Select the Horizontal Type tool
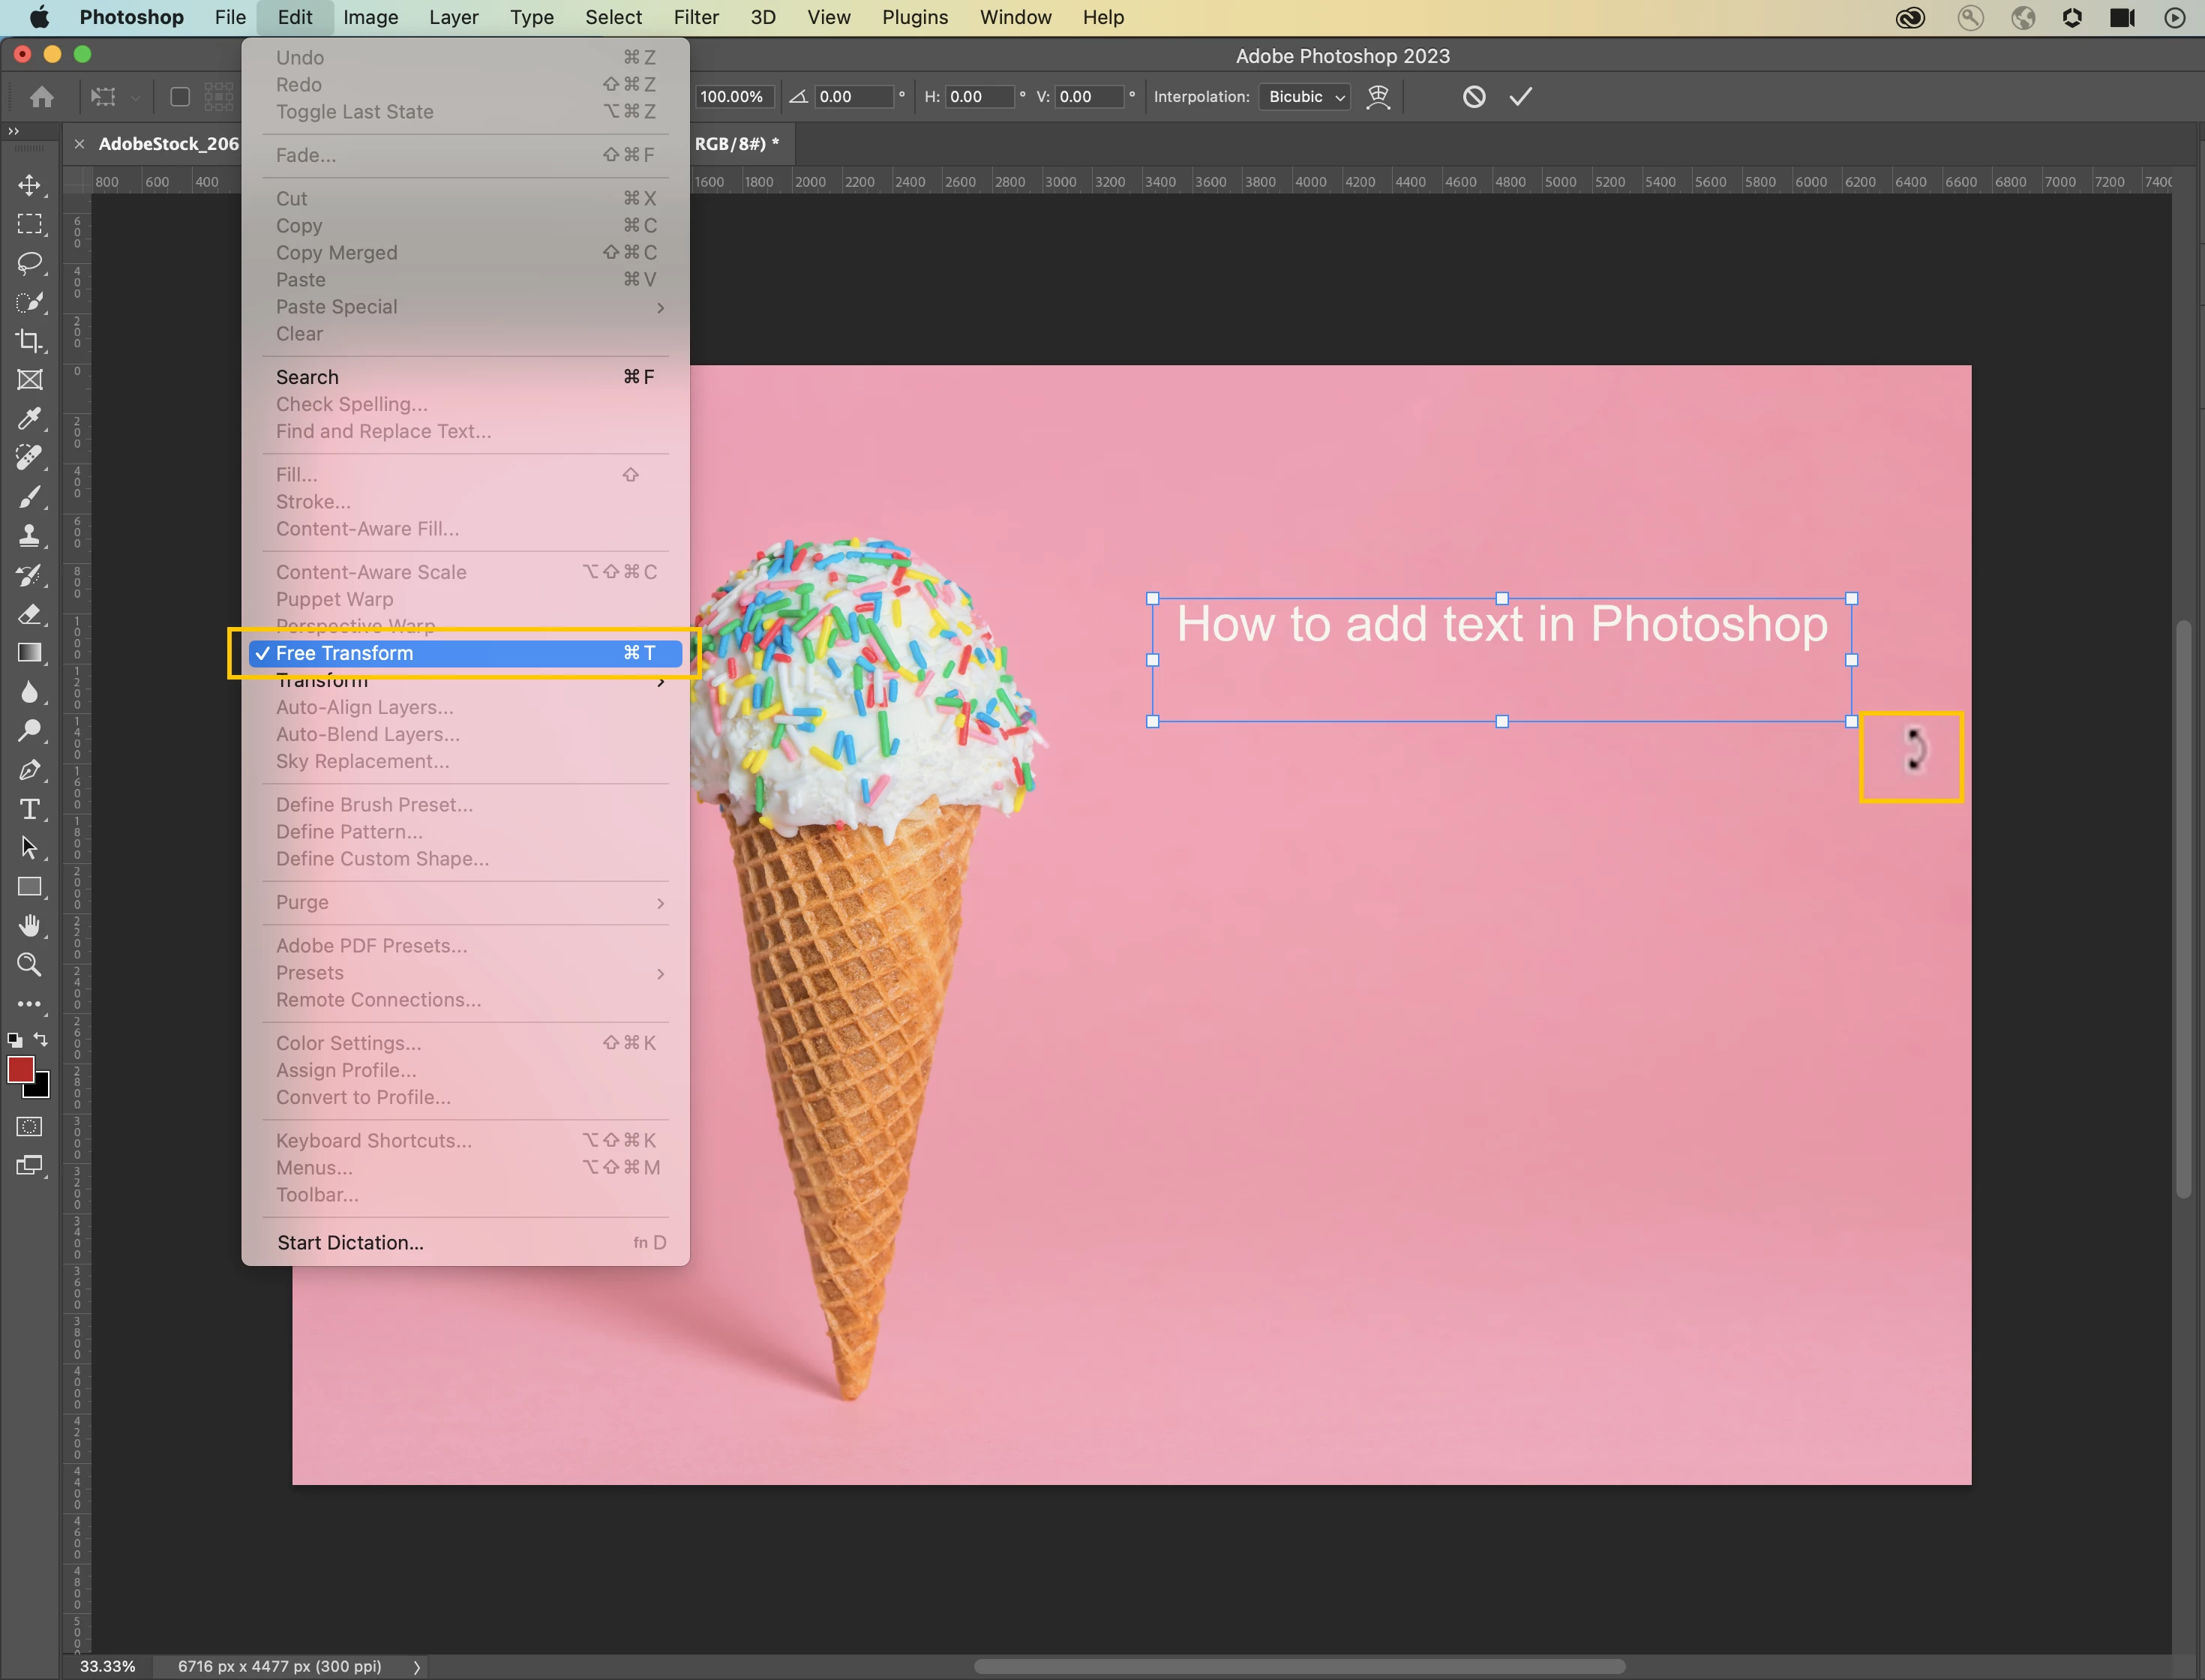The image size is (2205, 1680). (x=29, y=809)
